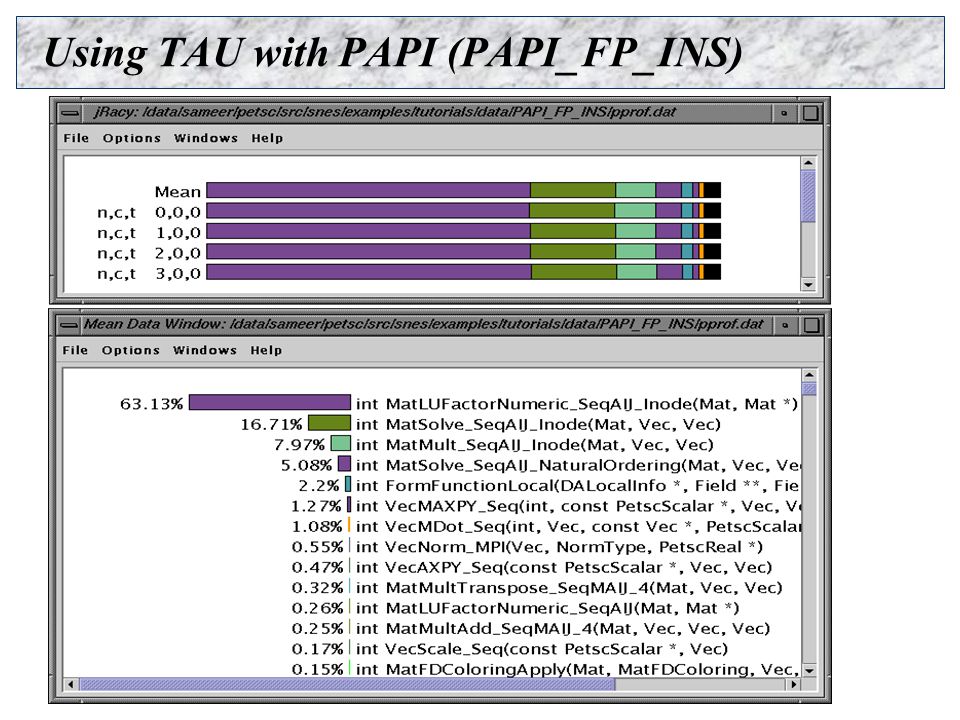Screen dimensions: 960x720
Task: Select the Mean profile bar's purple segment
Action: coord(369,190)
